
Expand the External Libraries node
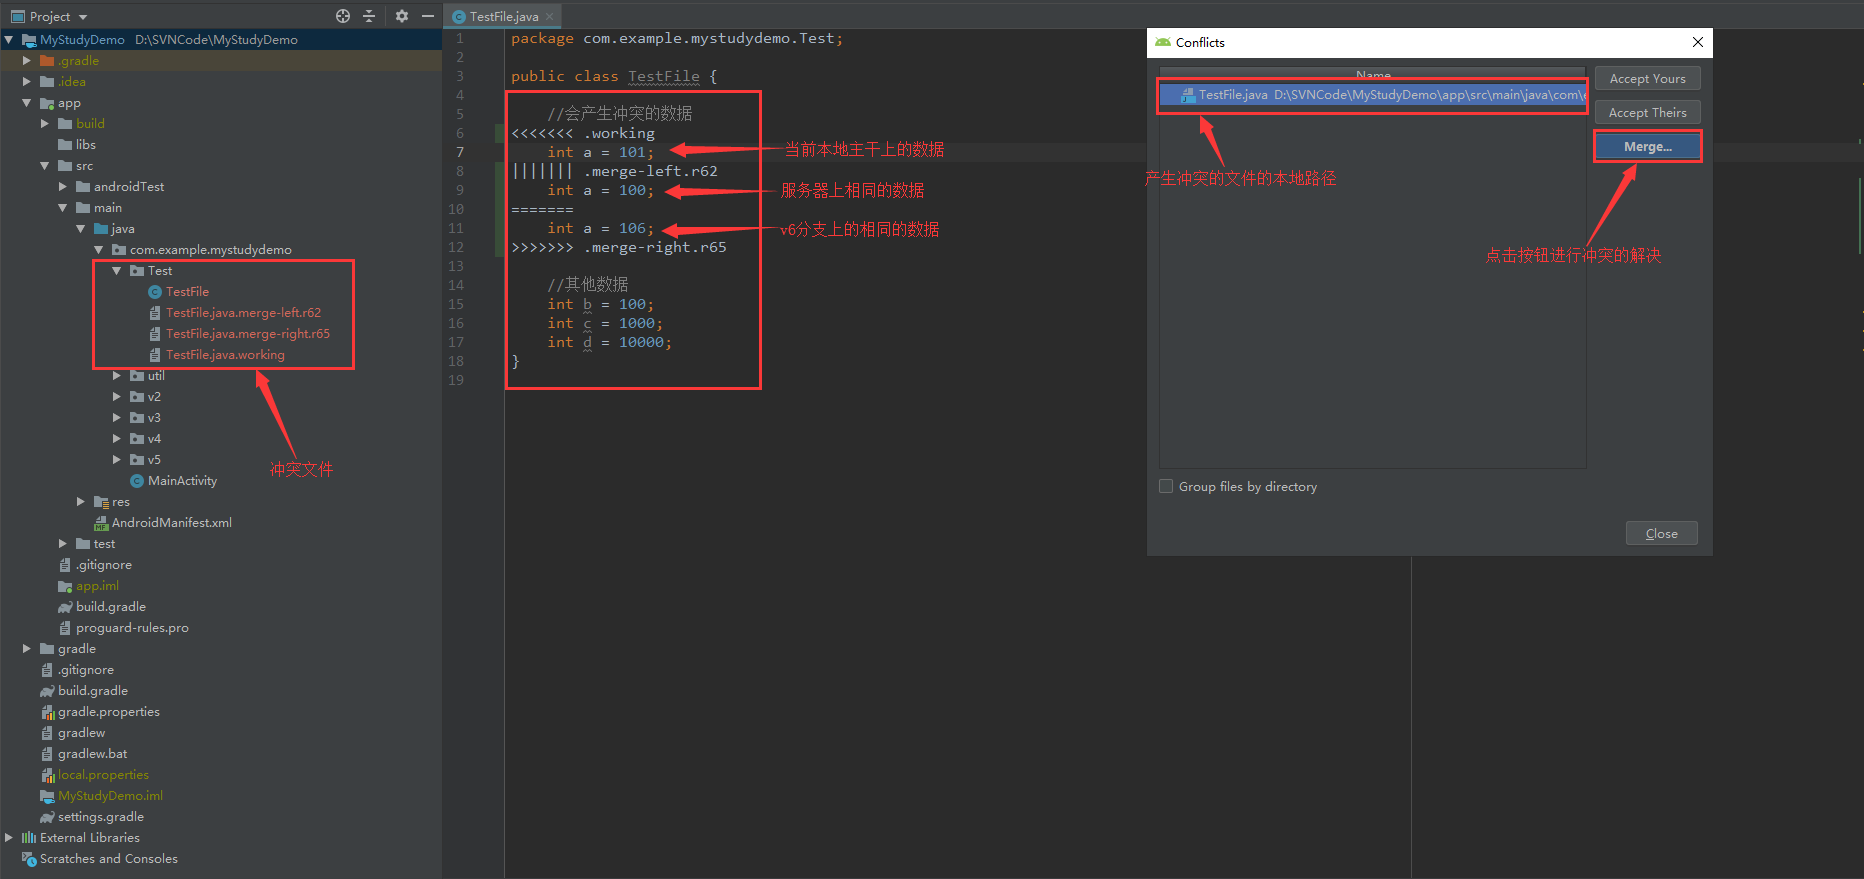(9, 838)
